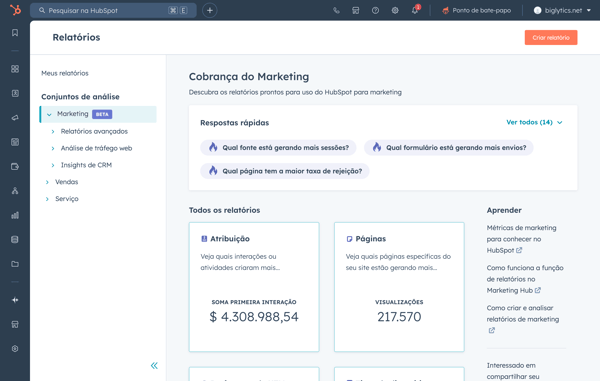Click the Criar relatório button
600x381 pixels.
coord(551,37)
